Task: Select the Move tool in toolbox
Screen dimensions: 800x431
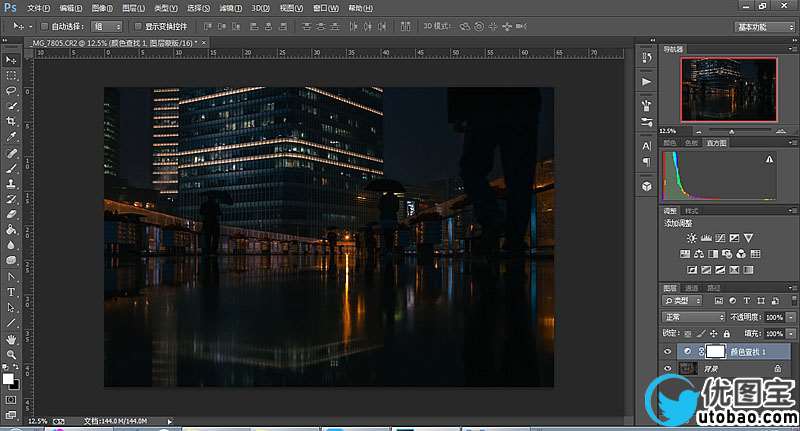Action: click(11, 60)
